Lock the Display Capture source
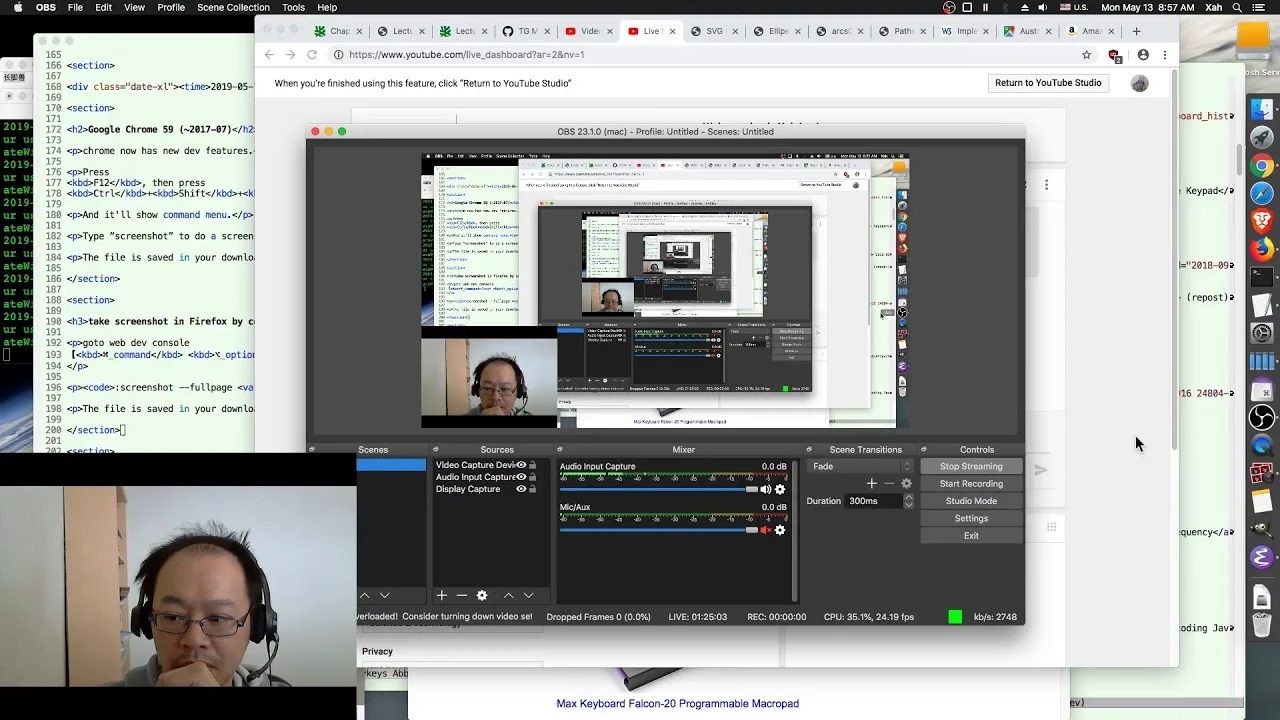 [532, 489]
